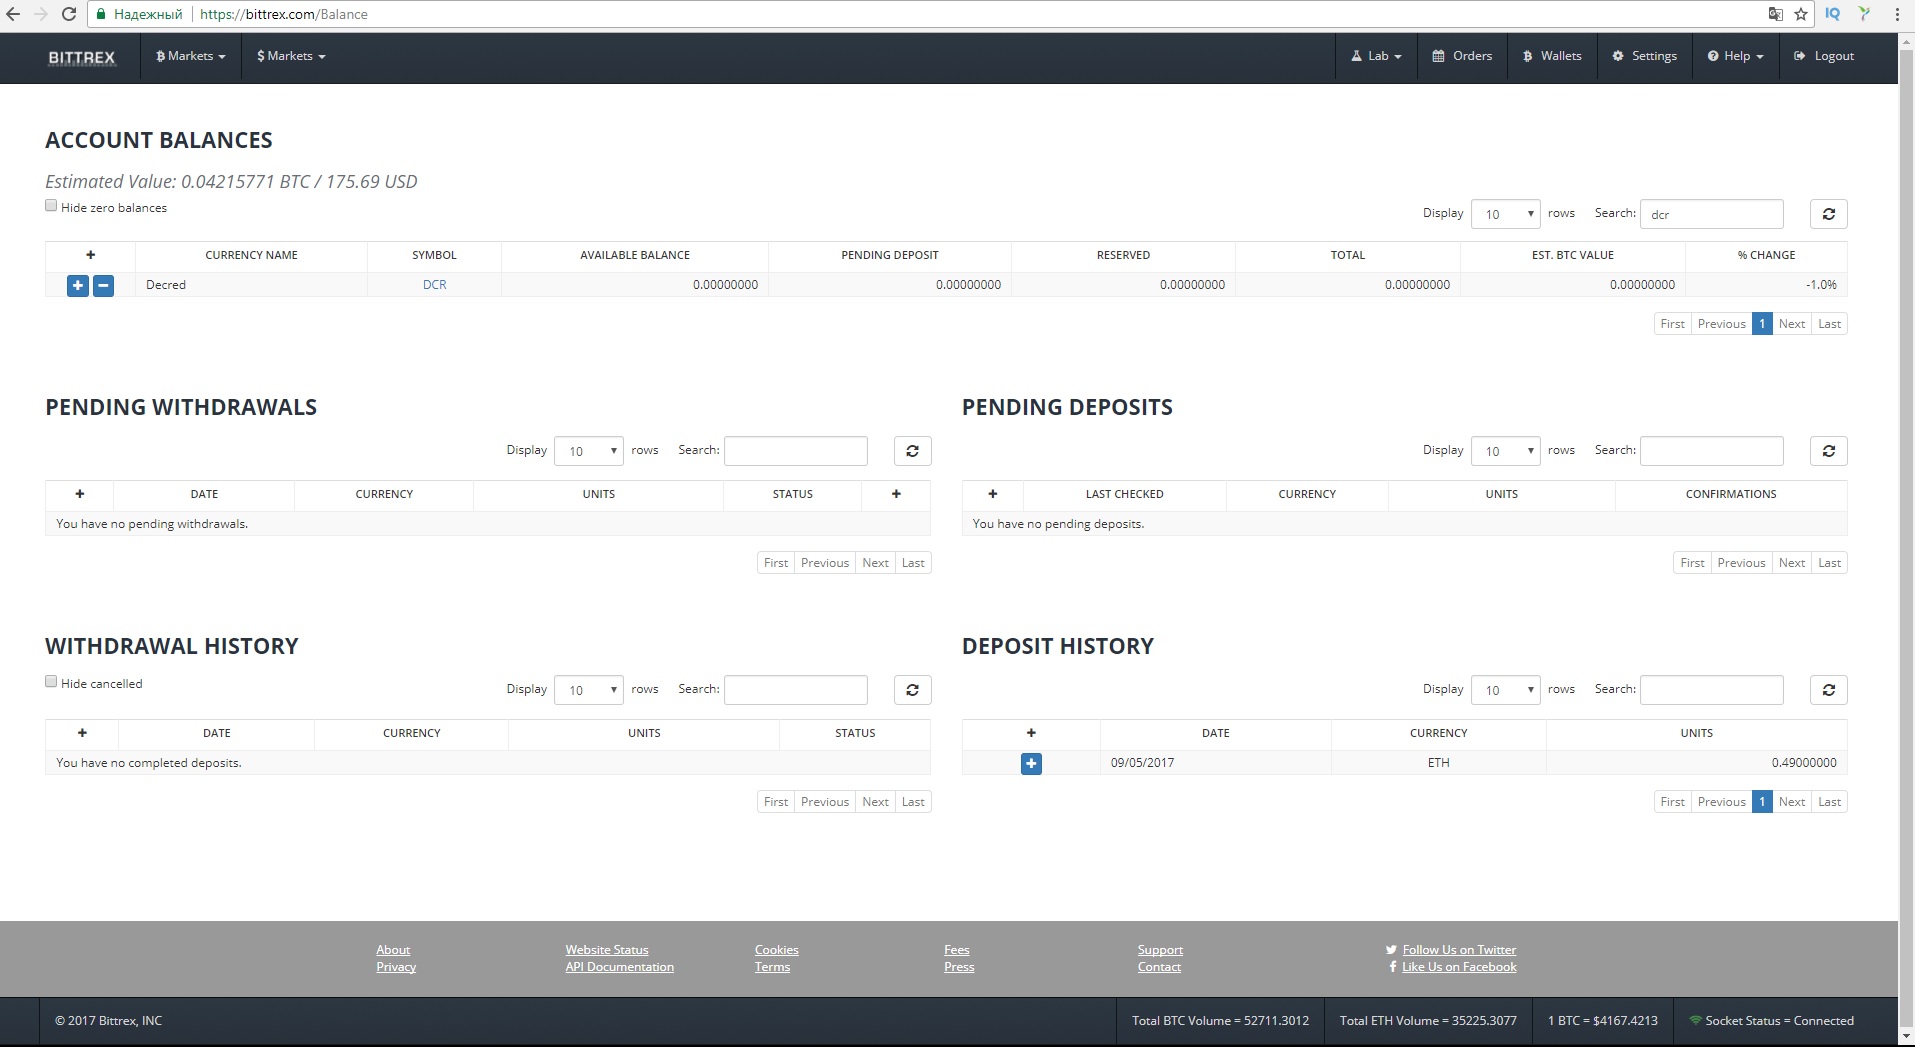Screen dimensions: 1915x1047
Task: Click plus header in Account Balances table
Action: pyautogui.click(x=90, y=255)
